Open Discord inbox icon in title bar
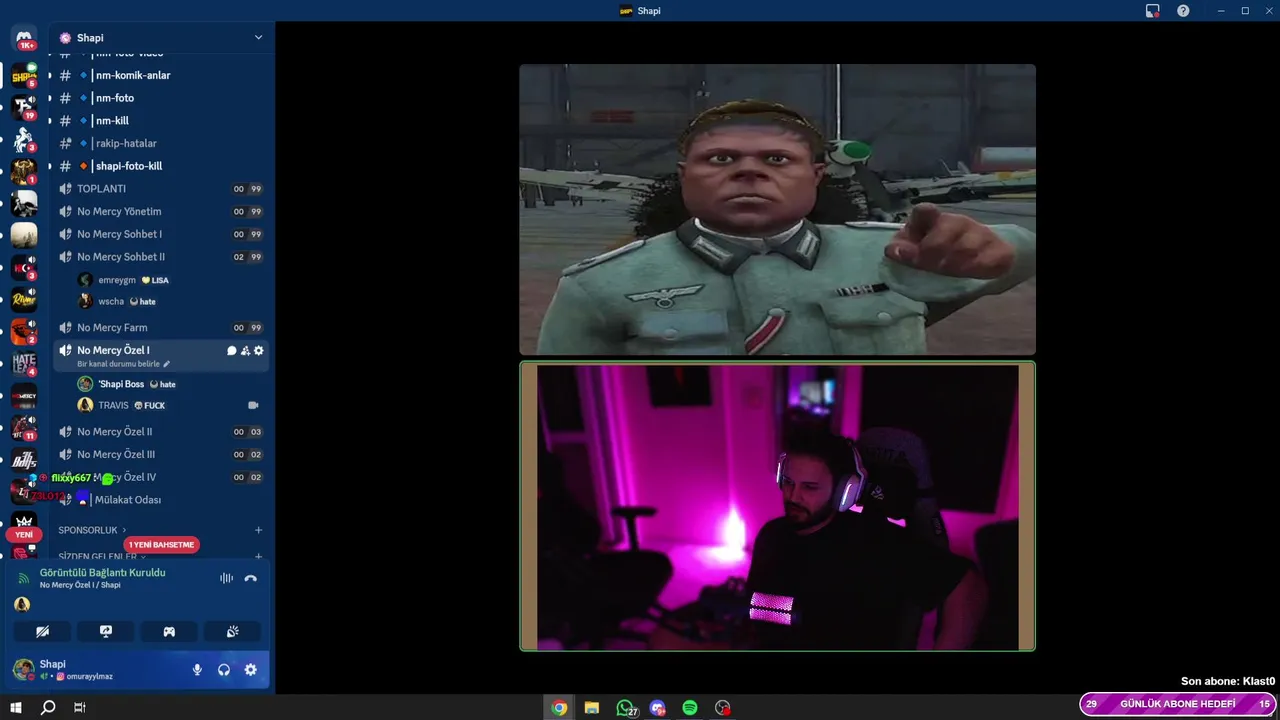The height and width of the screenshot is (720, 1280). (1153, 11)
